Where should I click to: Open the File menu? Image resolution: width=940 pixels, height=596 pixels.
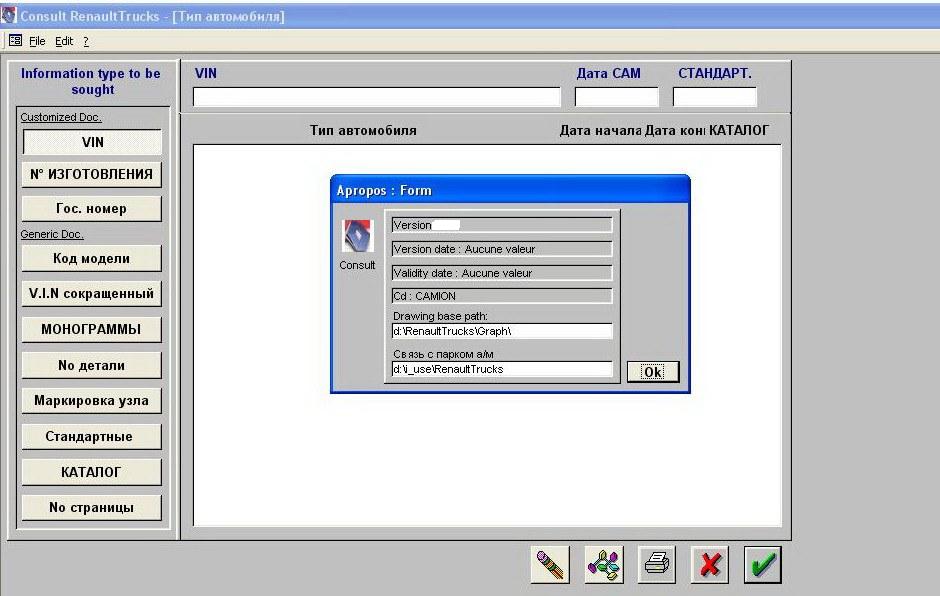[x=37, y=41]
